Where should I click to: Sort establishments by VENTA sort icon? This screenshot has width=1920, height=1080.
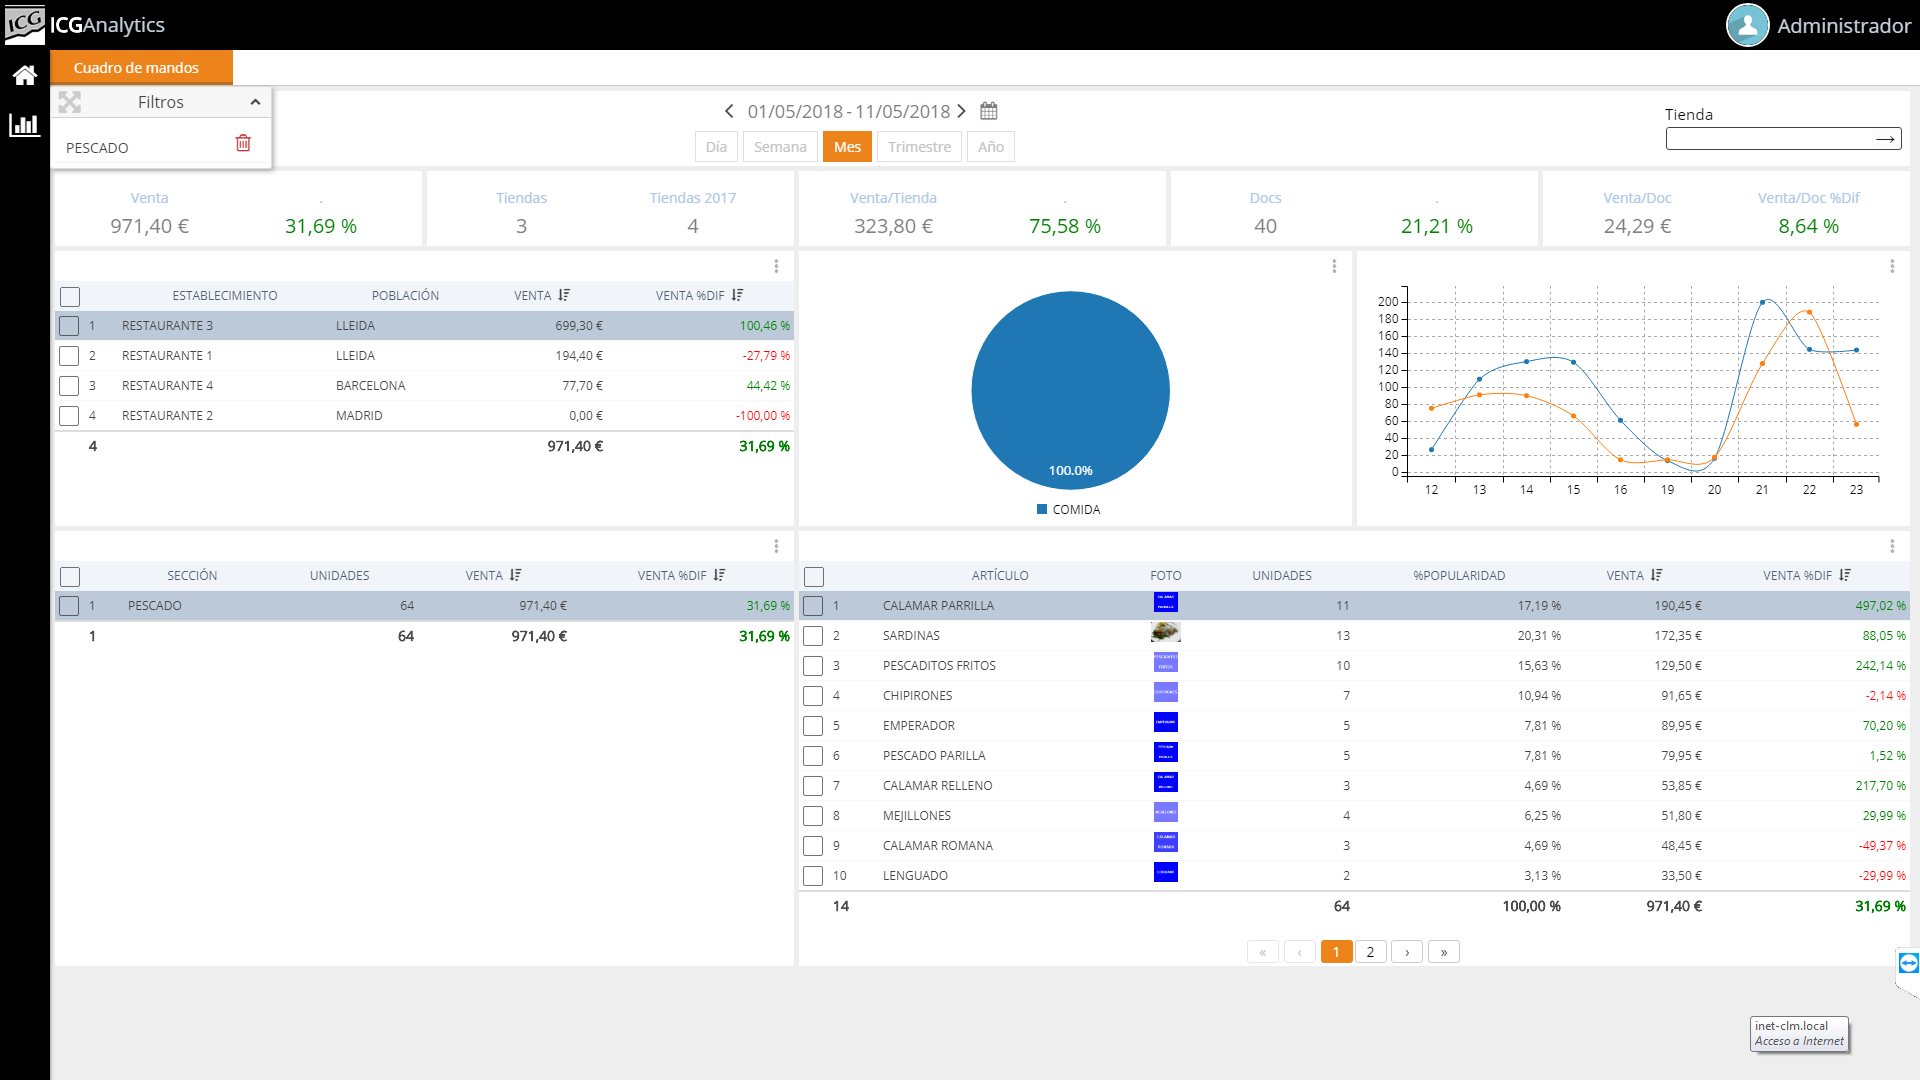pos(564,295)
